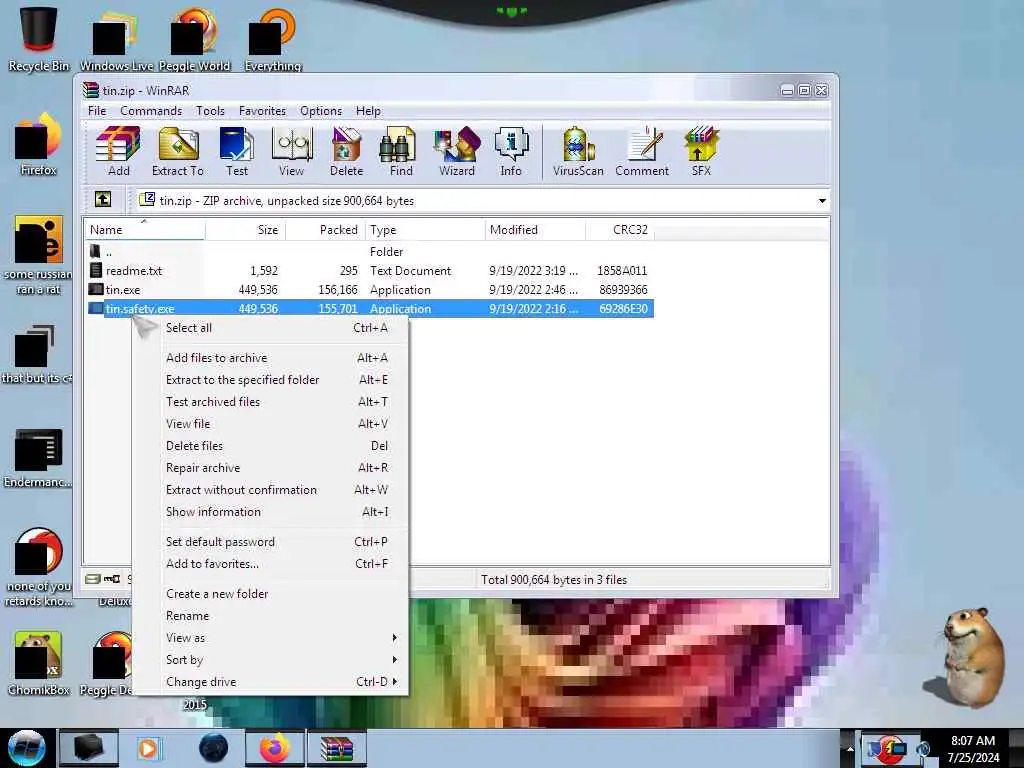Screen dimensions: 1024x768
Task: Expand the Sort by submenu
Action: pos(394,660)
